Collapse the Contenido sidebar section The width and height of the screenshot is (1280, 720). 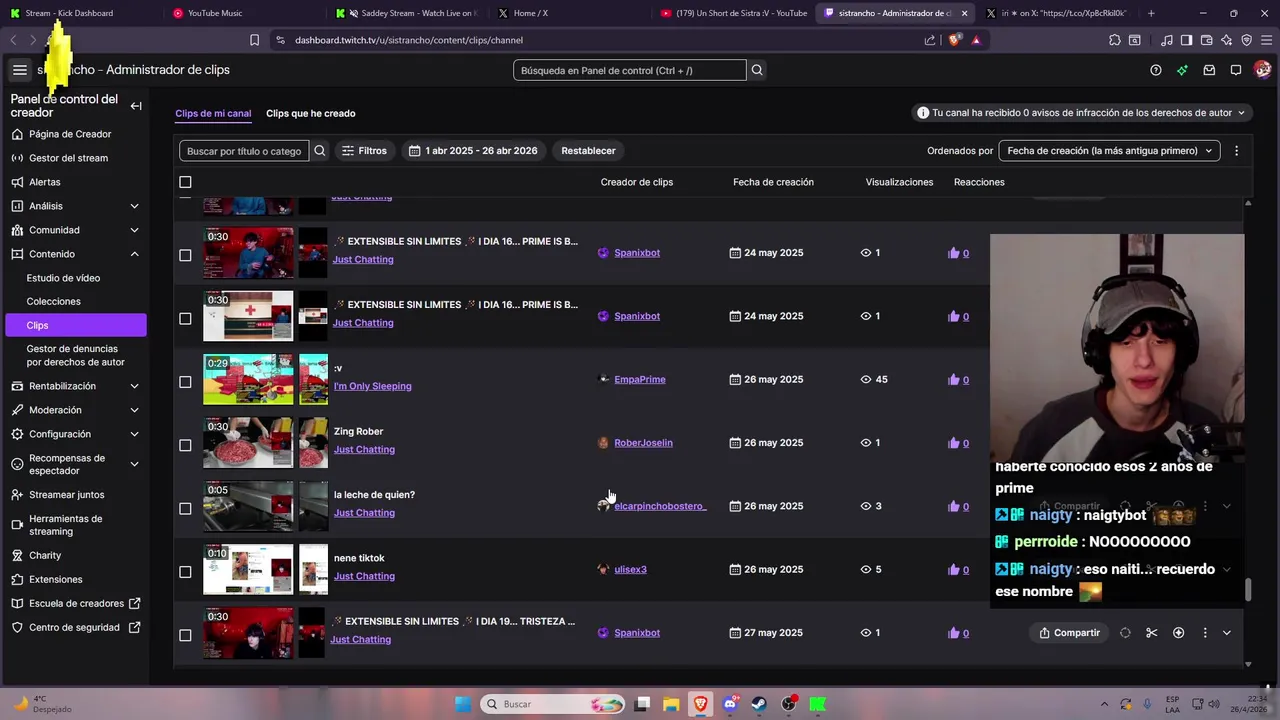tap(134, 254)
